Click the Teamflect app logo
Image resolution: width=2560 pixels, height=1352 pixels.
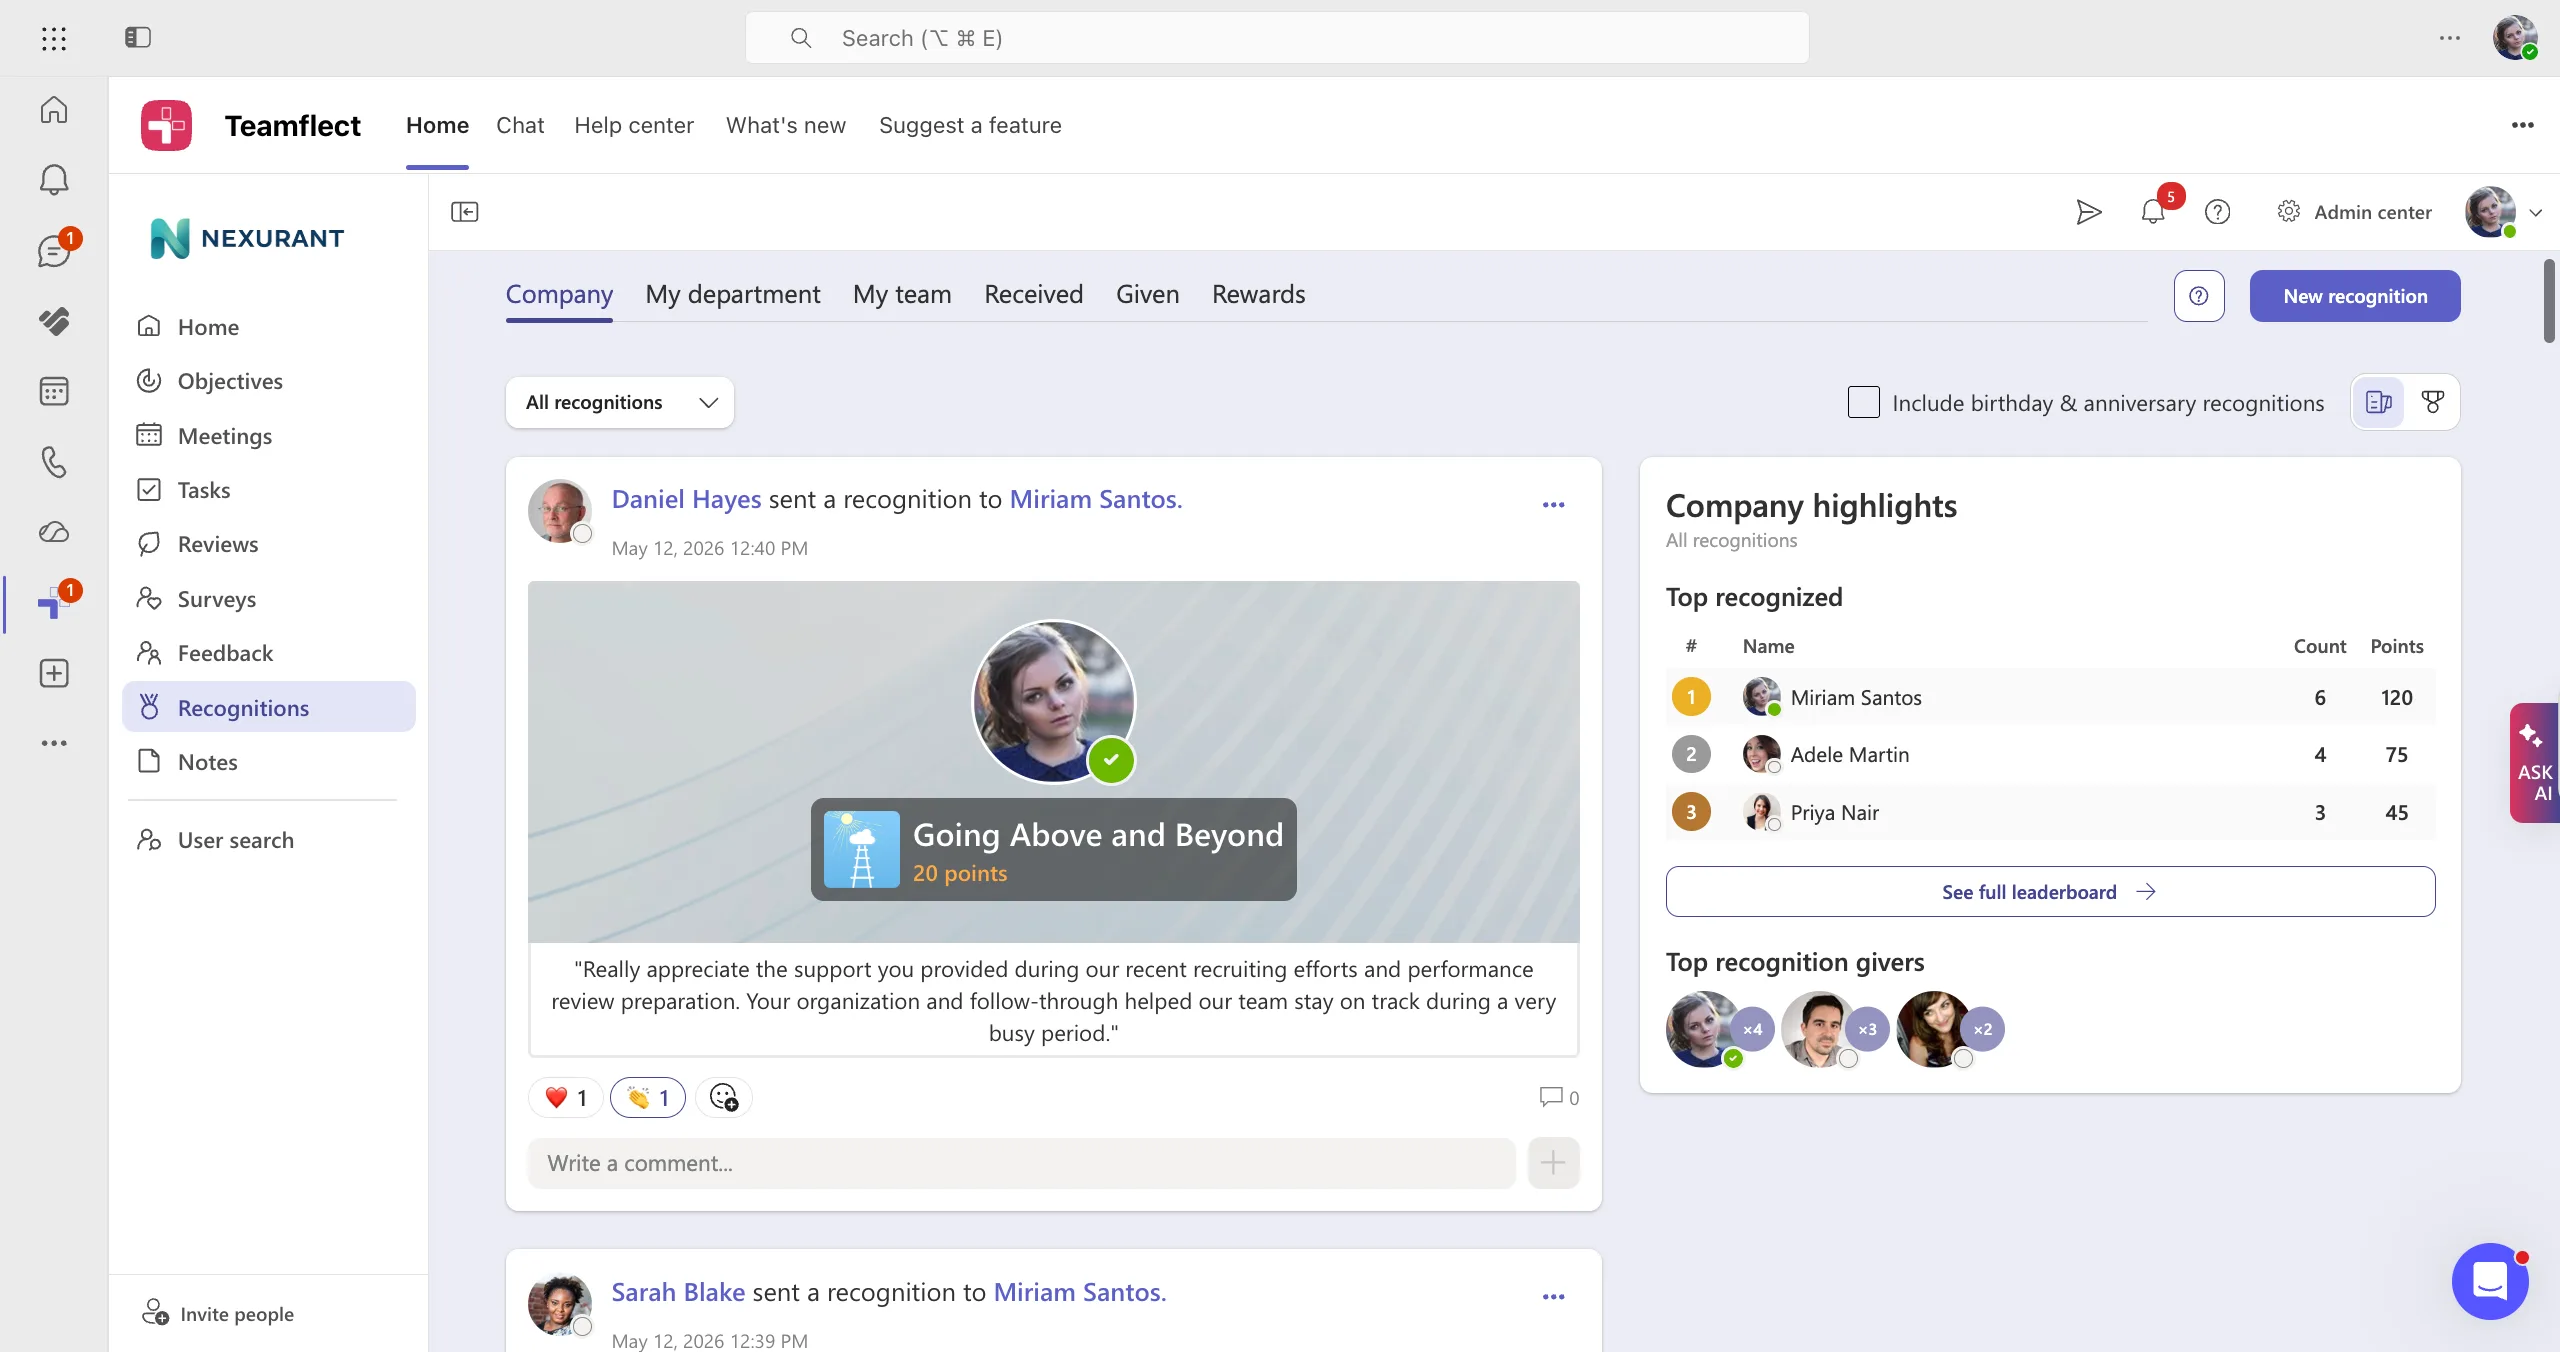pos(166,125)
